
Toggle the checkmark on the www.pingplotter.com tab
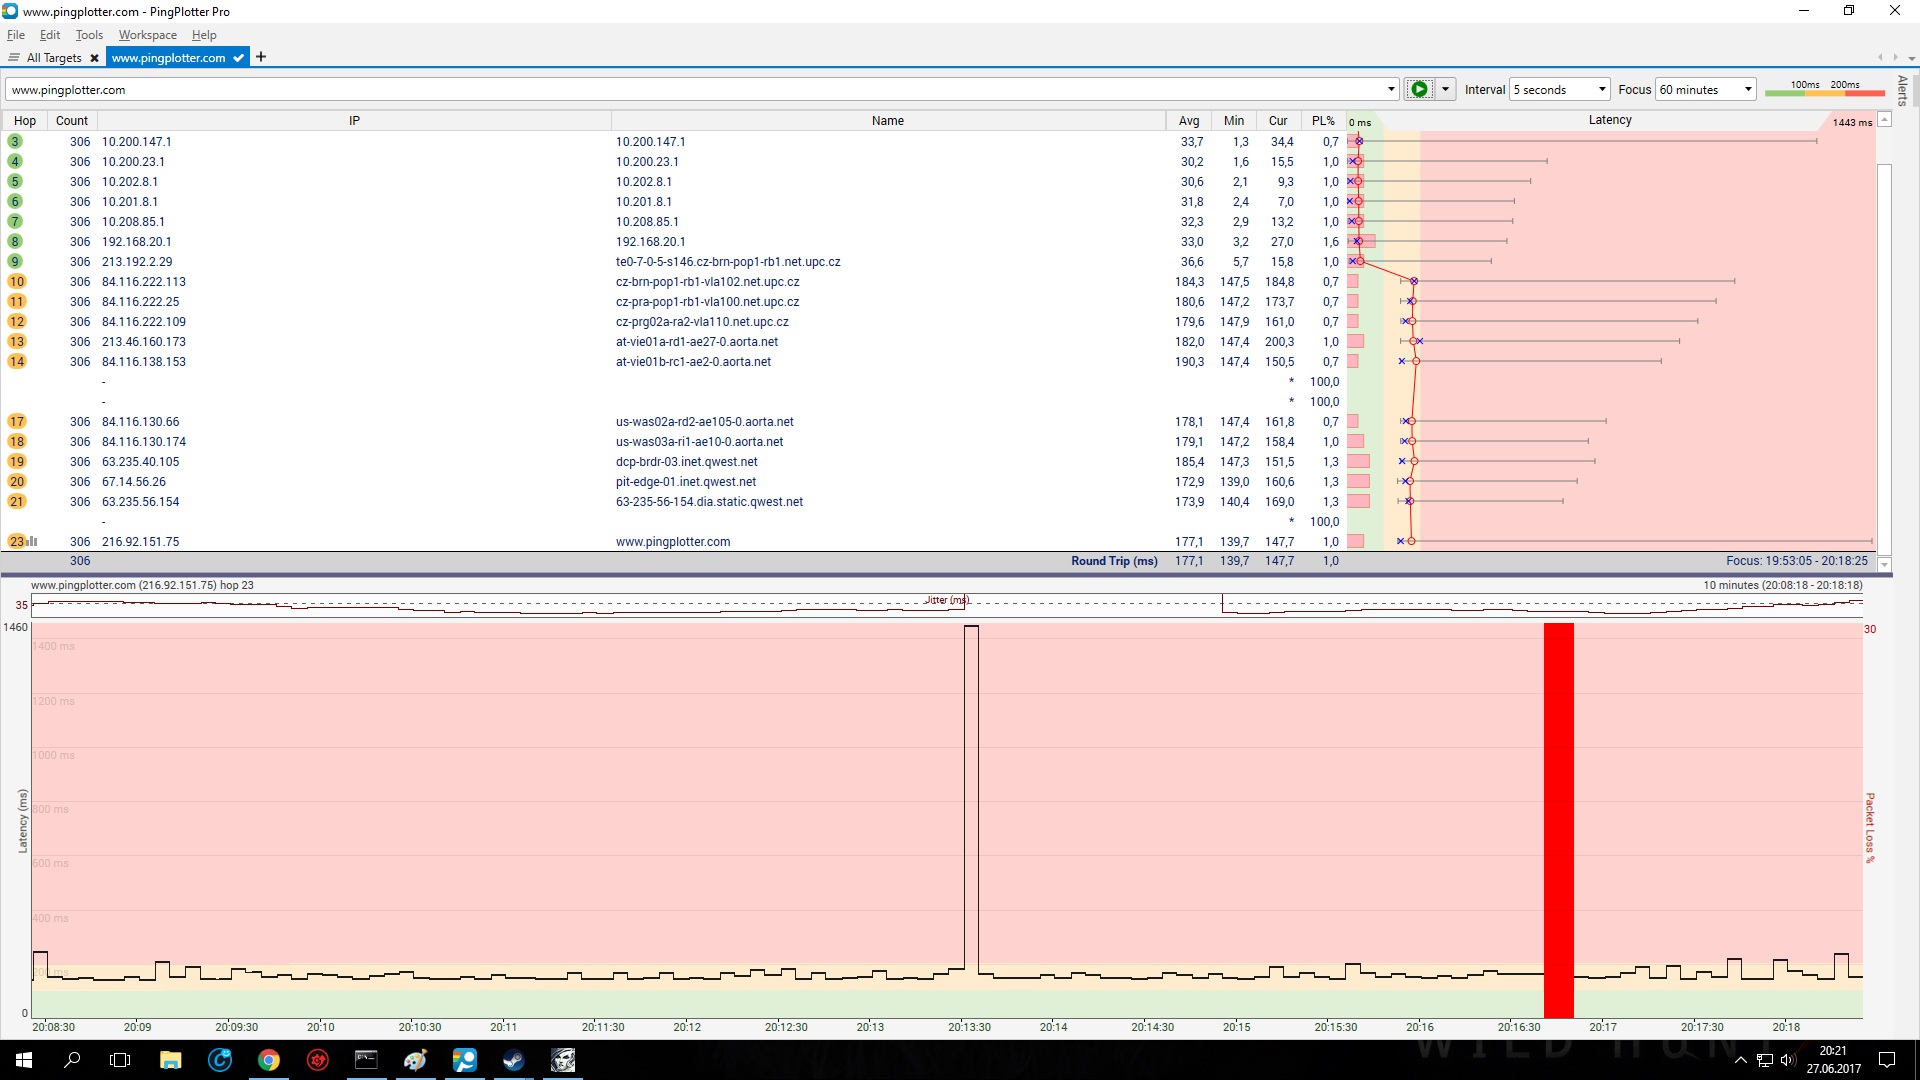[x=238, y=58]
